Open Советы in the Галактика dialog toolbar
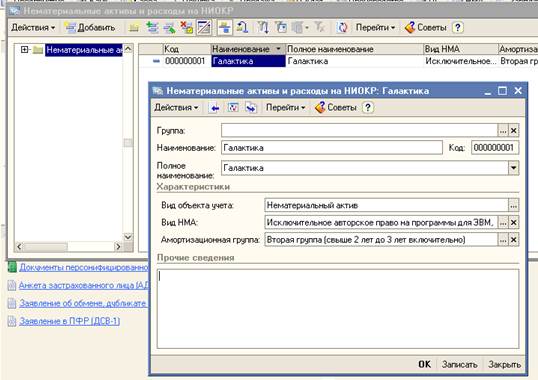The height and width of the screenshot is (380, 538). [336, 108]
